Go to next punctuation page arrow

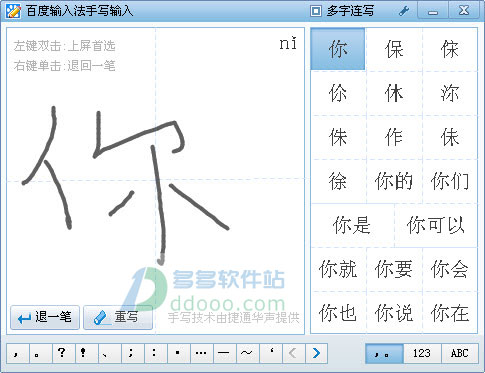pyautogui.click(x=316, y=353)
